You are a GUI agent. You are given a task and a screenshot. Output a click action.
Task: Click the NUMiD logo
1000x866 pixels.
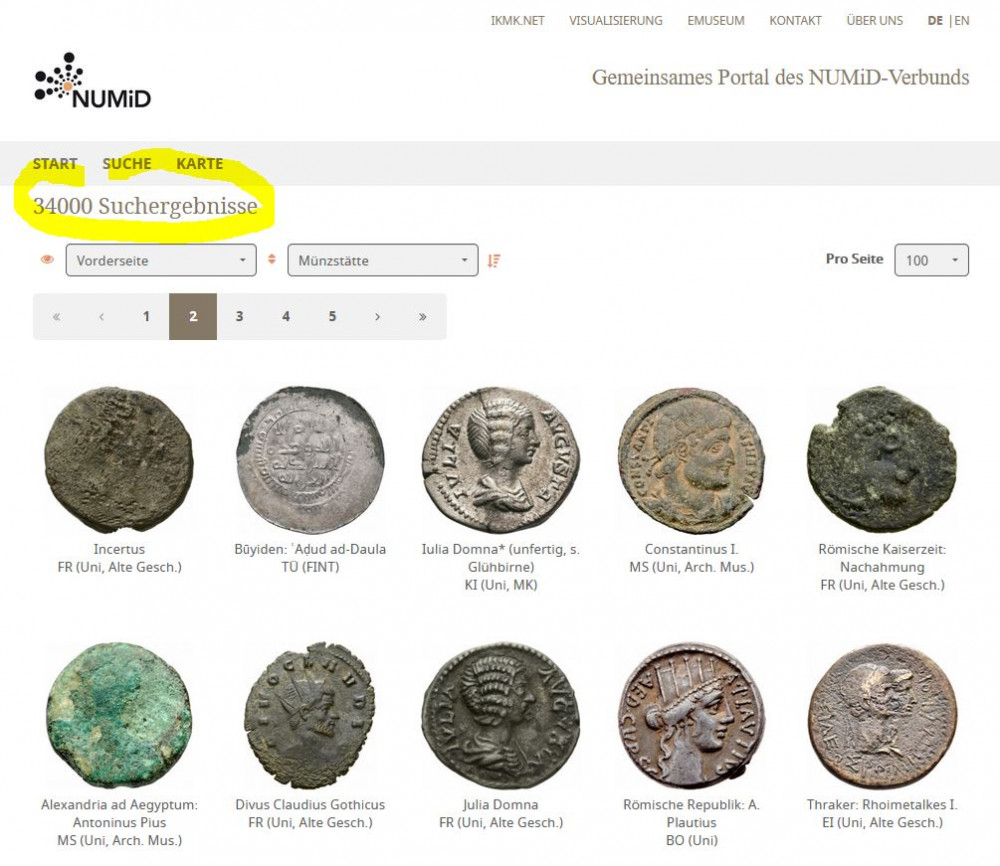(x=92, y=81)
